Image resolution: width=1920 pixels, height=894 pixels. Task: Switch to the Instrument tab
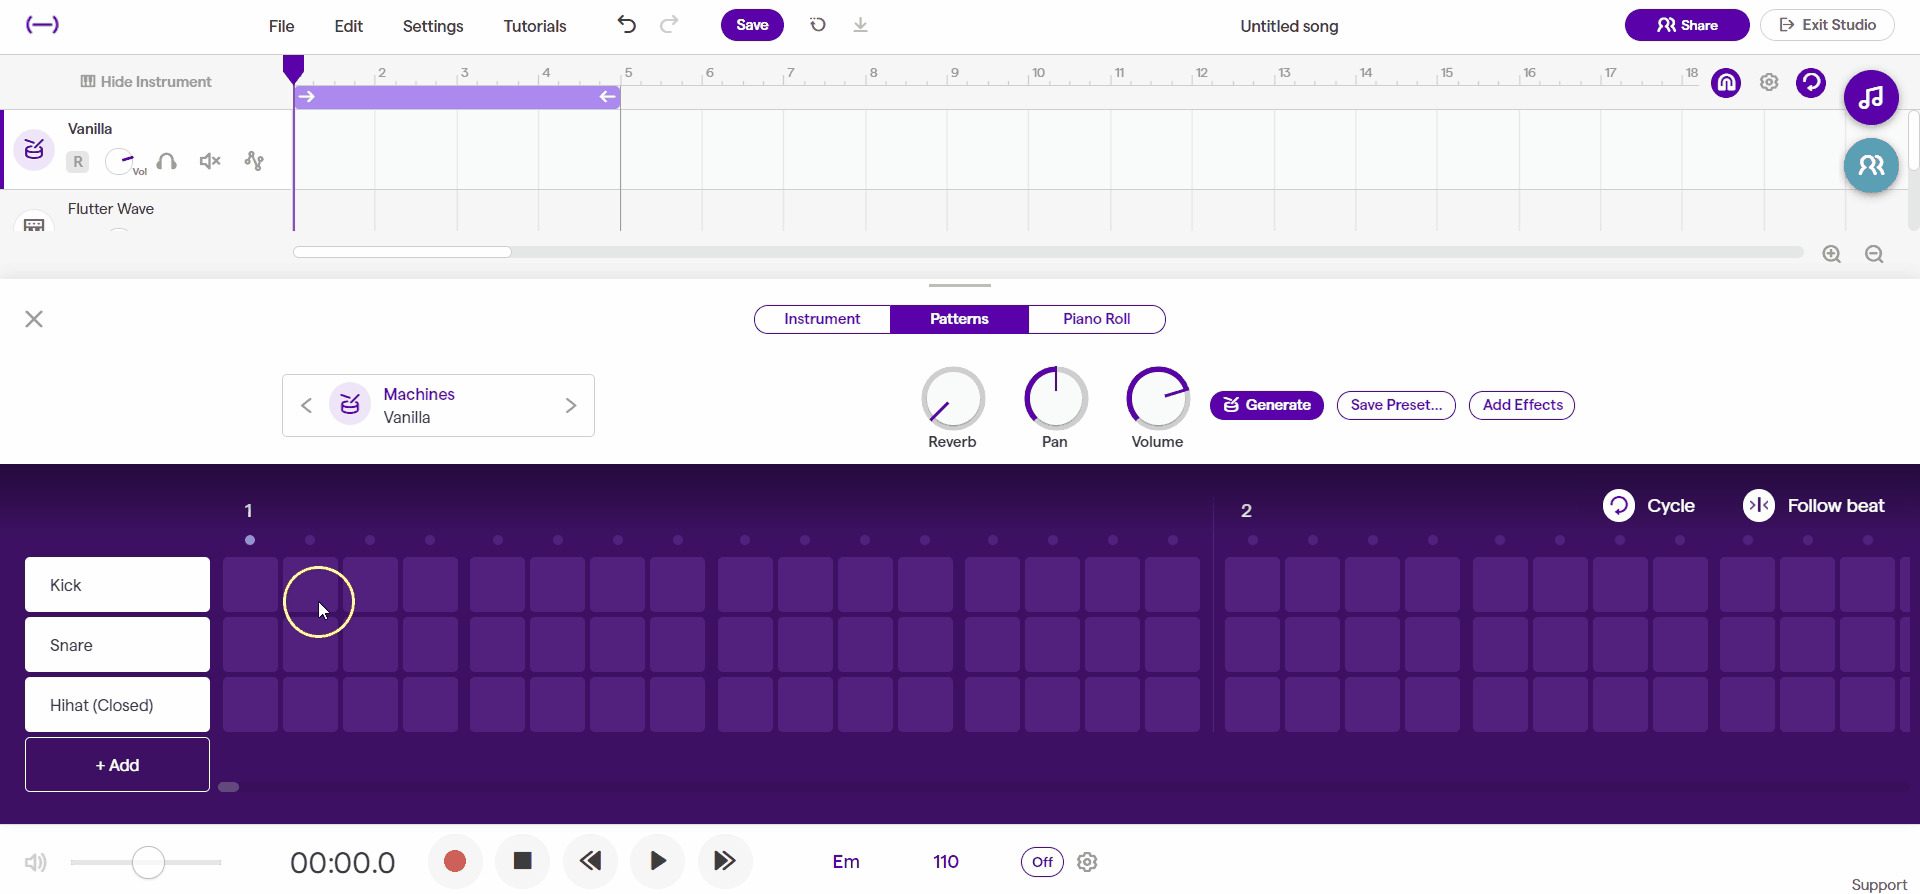click(822, 319)
